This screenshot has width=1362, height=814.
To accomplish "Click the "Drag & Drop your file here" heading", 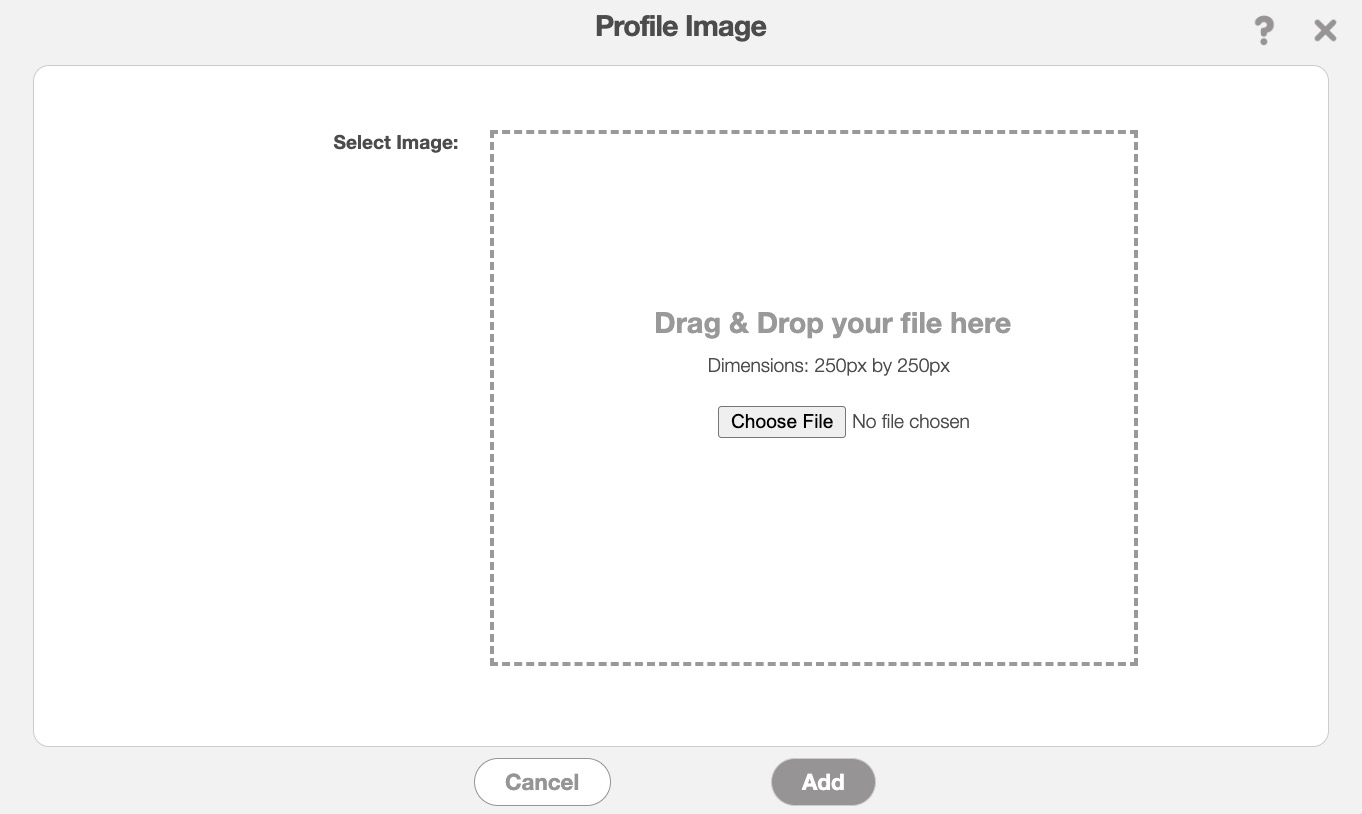I will click(x=832, y=324).
